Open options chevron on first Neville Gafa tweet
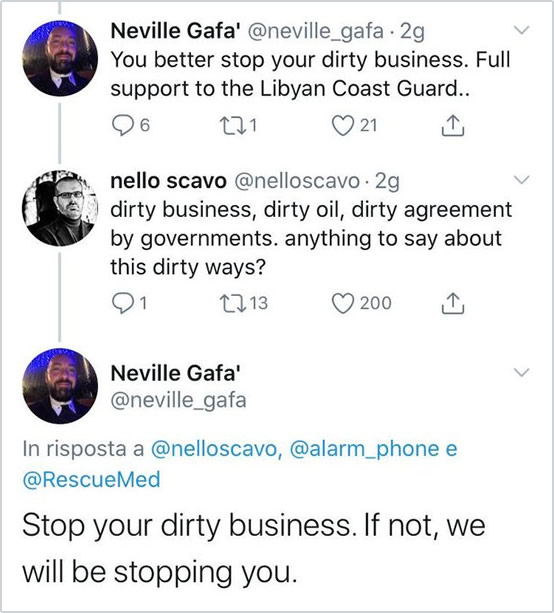 coord(522,30)
